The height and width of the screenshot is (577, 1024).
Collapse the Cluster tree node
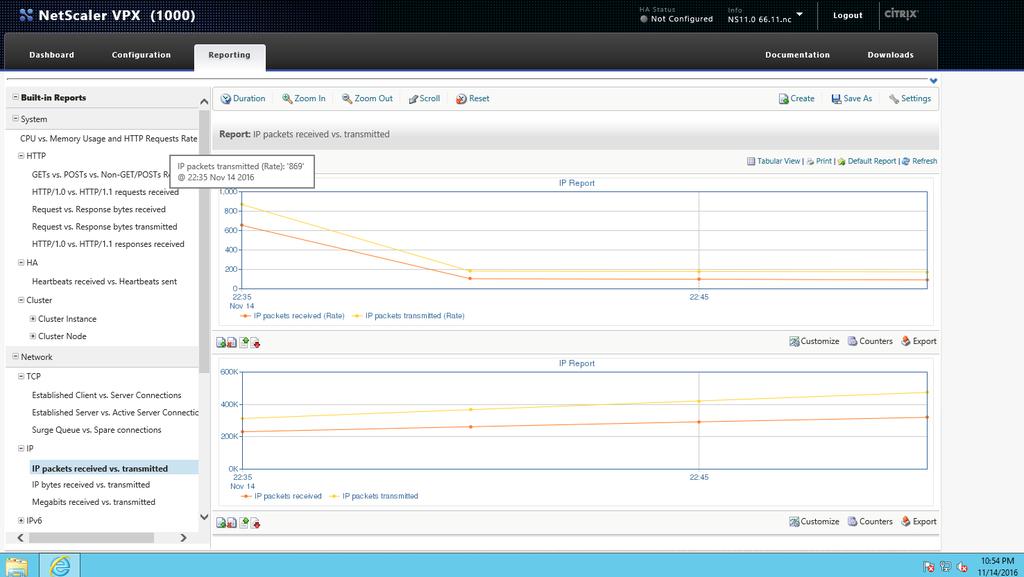click(21, 300)
